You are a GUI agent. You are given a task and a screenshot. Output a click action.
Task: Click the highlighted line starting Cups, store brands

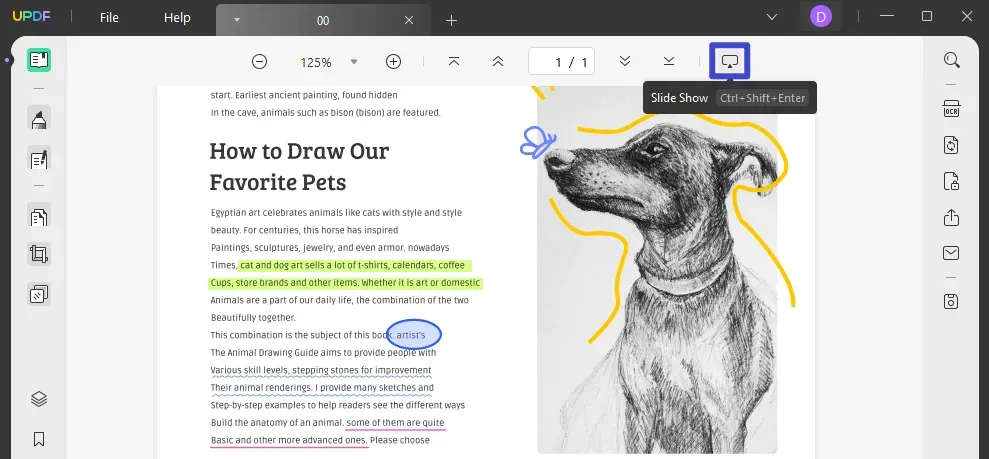(345, 282)
